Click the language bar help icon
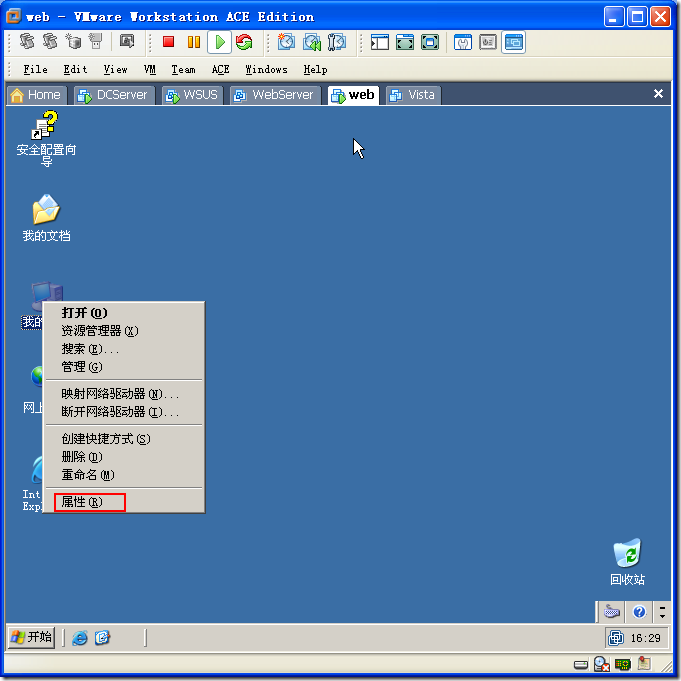This screenshot has width=681, height=681. [x=639, y=612]
